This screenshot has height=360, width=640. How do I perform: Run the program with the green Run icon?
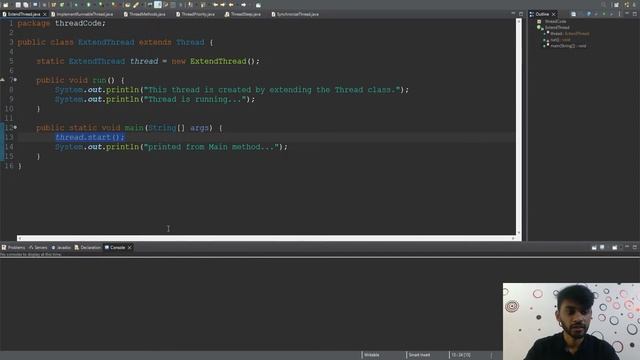point(88,5)
